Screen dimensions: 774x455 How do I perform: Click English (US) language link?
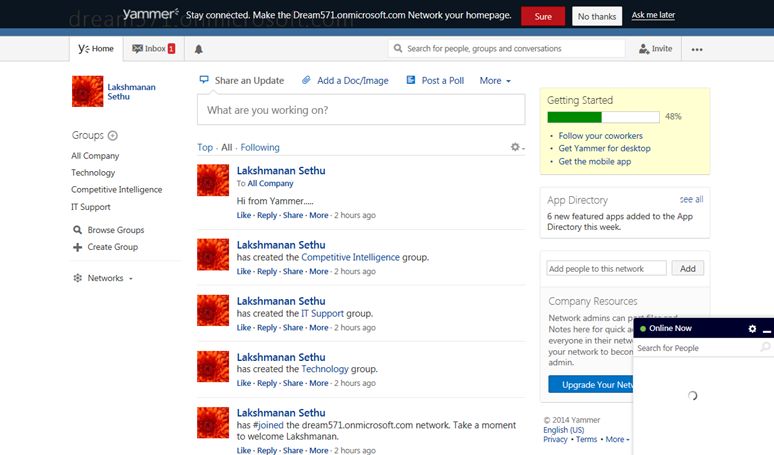click(563, 430)
